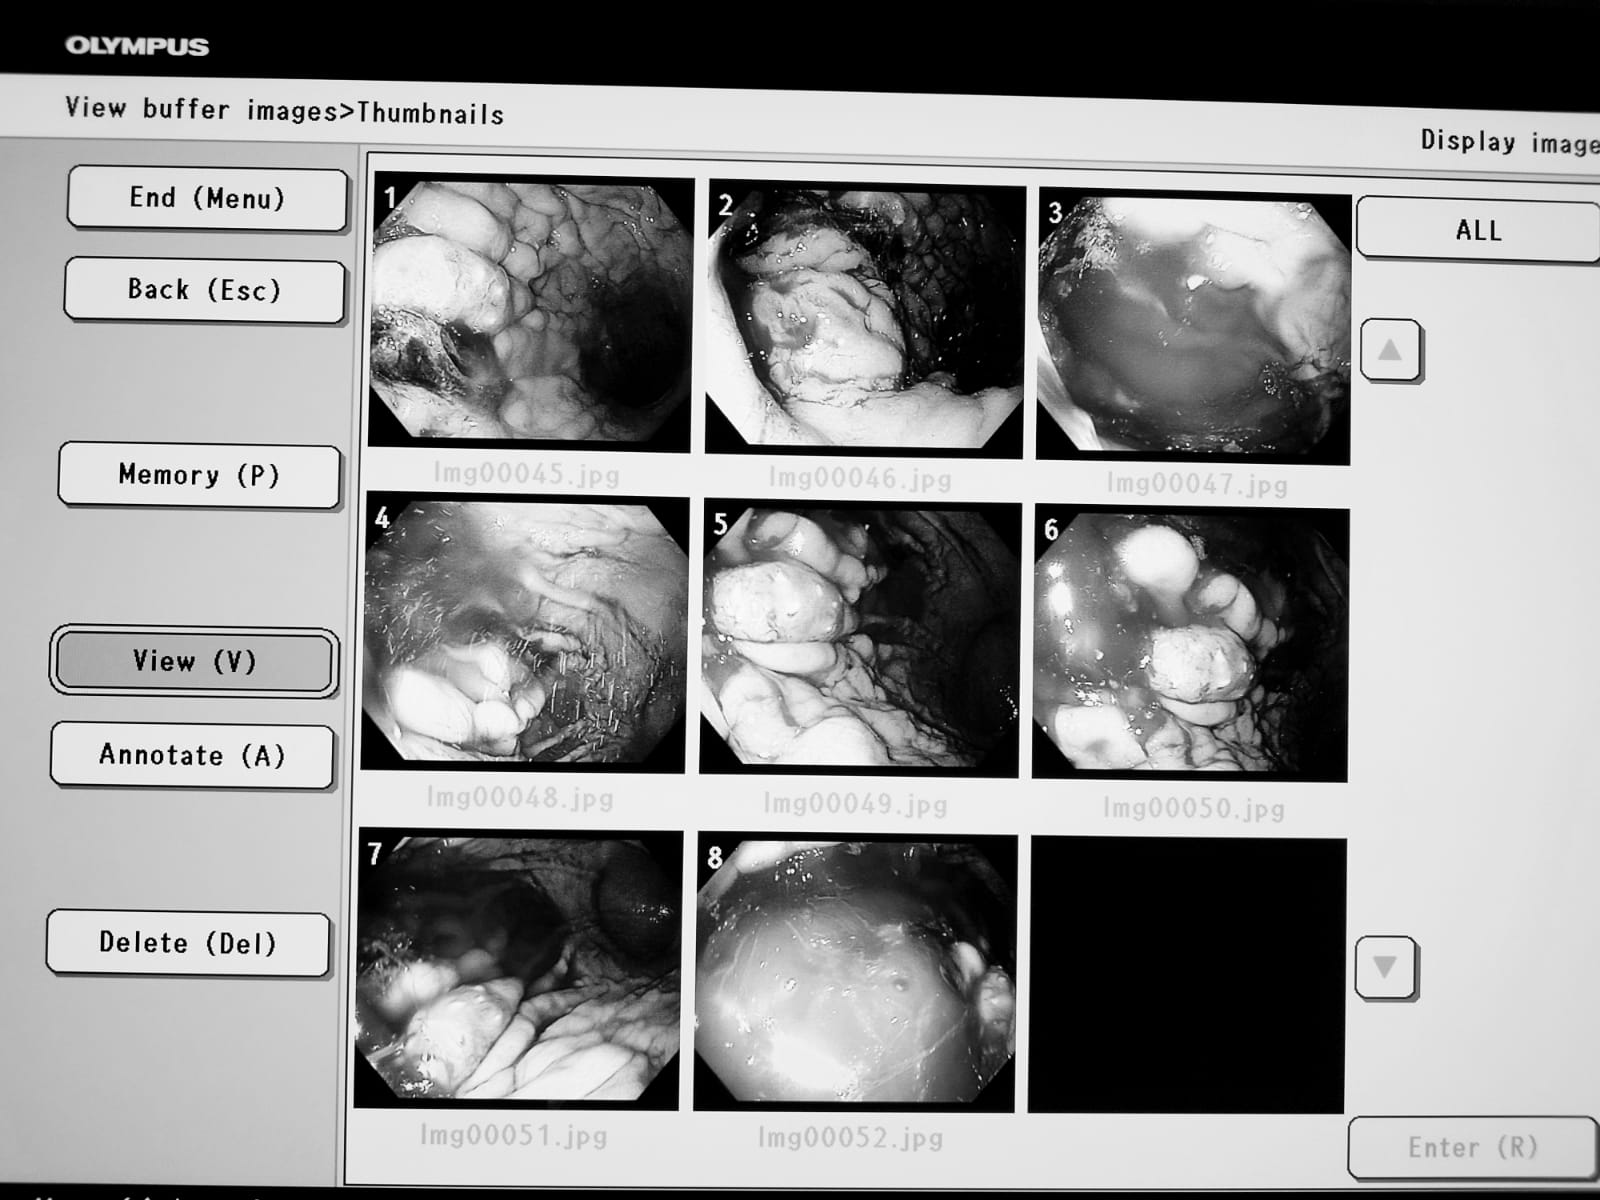Open thumbnail 7 Img00051.jpg
This screenshot has height=1200, width=1600.
pyautogui.click(x=518, y=969)
